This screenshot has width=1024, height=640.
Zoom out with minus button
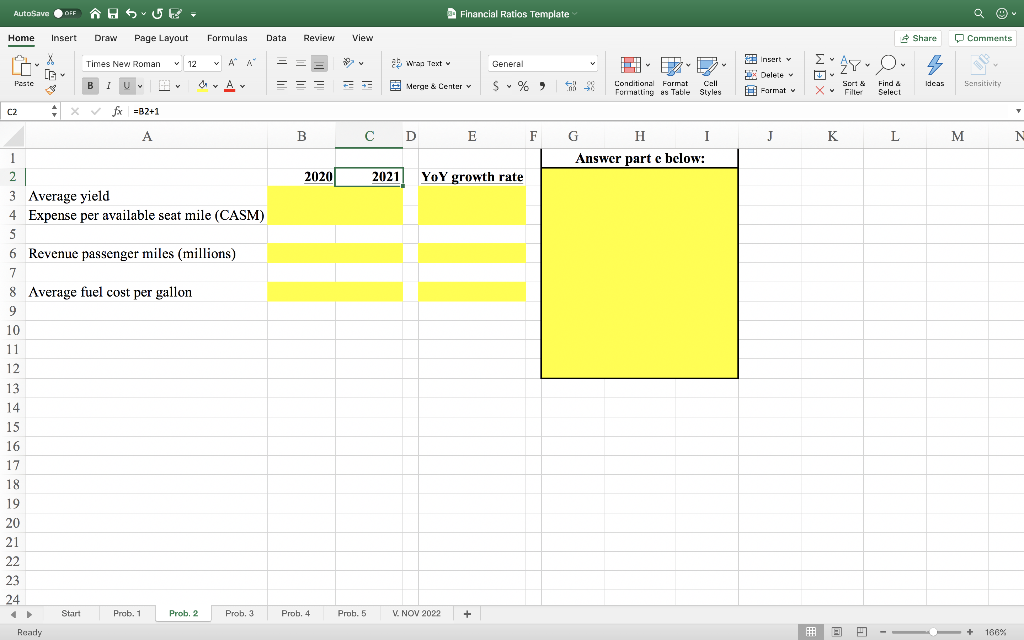(x=883, y=632)
